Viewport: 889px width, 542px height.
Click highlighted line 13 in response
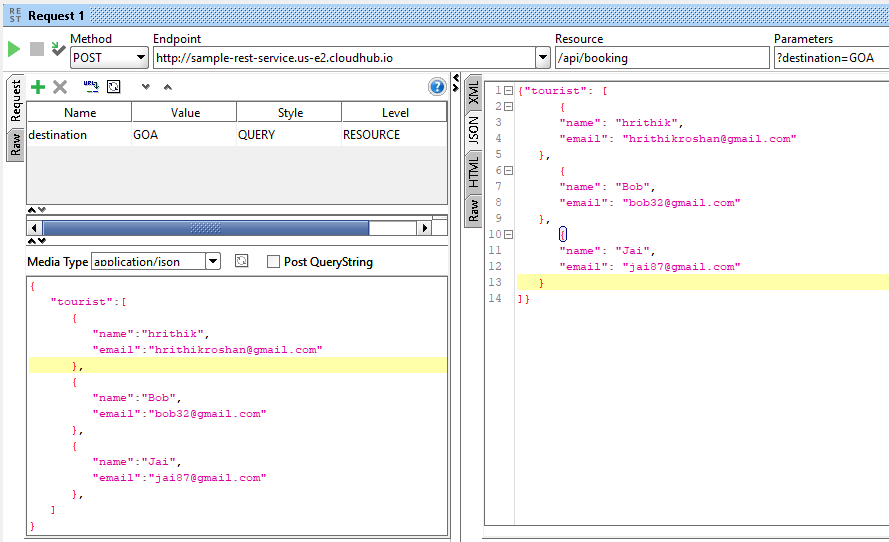[x=702, y=282]
